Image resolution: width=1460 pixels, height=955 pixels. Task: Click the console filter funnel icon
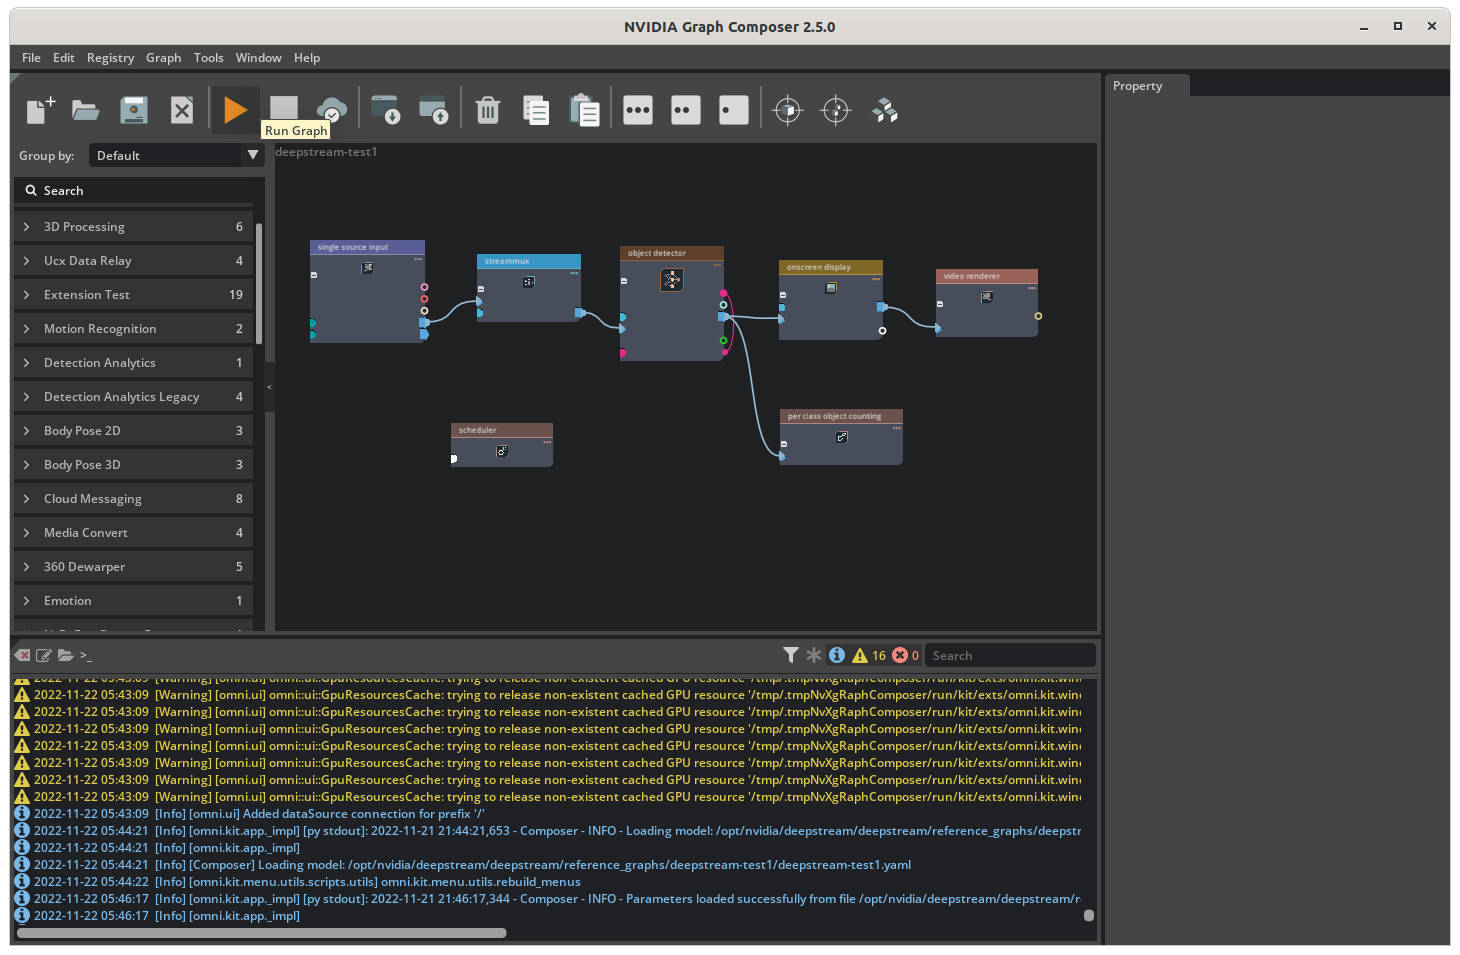791,655
